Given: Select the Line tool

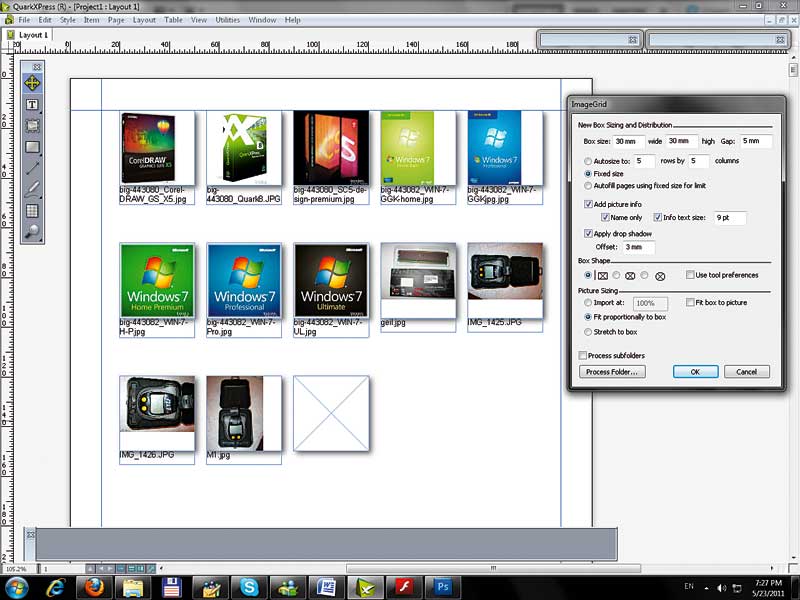Looking at the screenshot, I should [32, 168].
